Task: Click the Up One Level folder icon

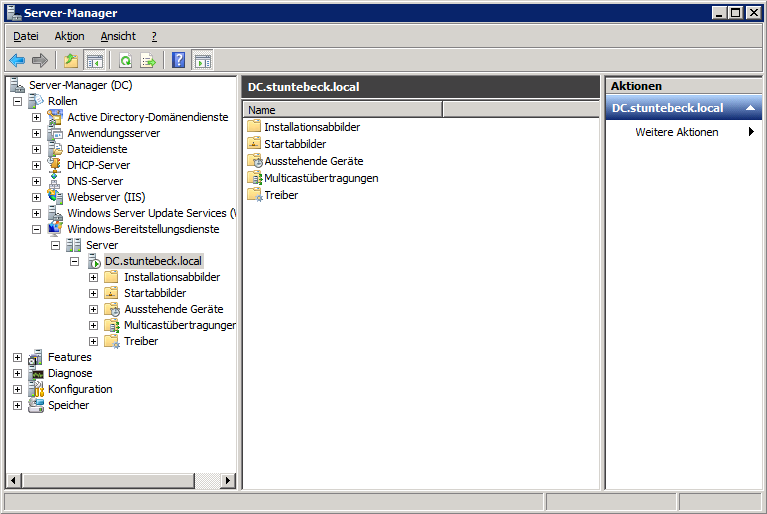Action: point(71,60)
